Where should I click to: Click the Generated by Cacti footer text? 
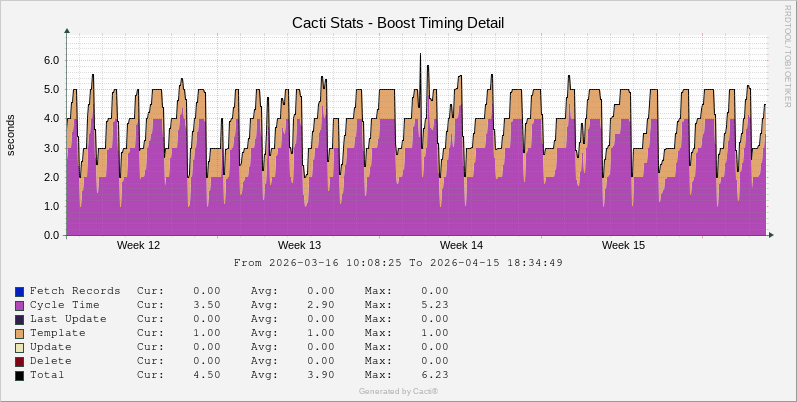398,391
